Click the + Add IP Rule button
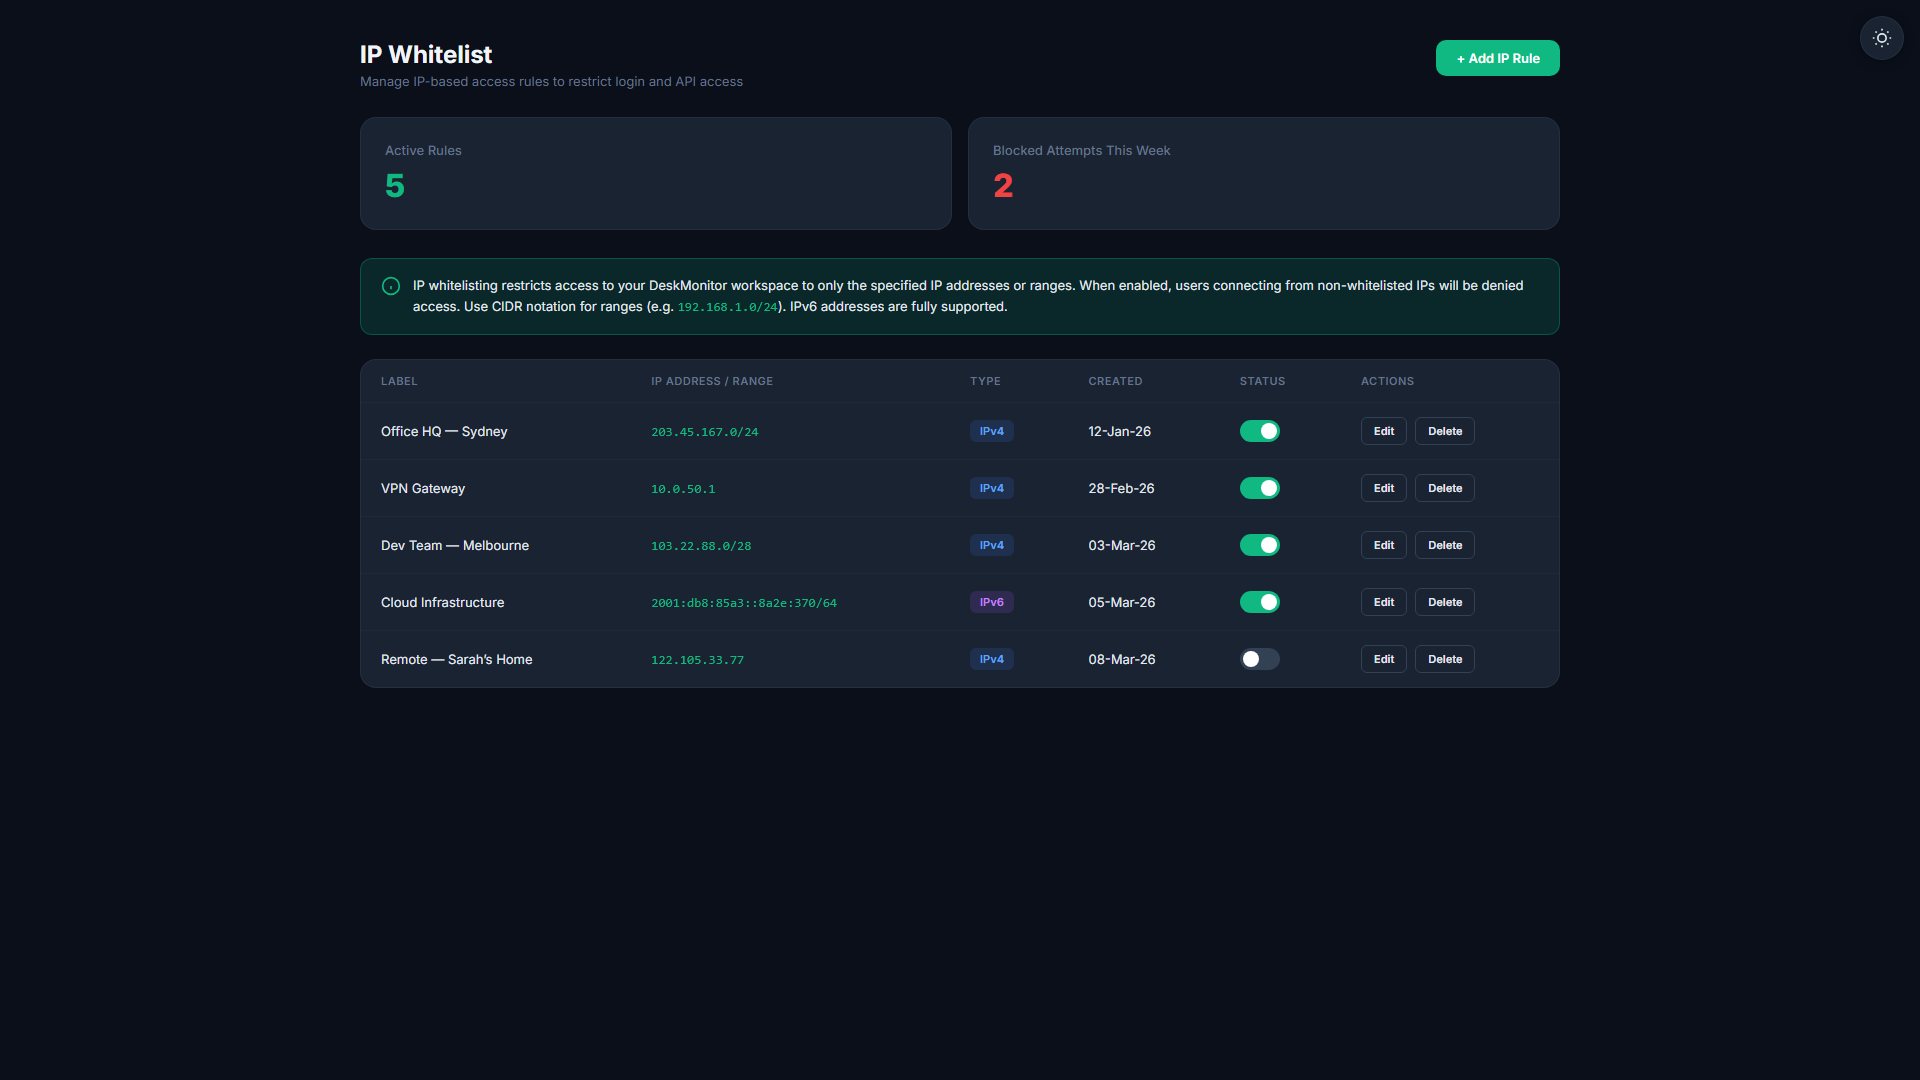Viewport: 1920px width, 1080px height. click(x=1497, y=58)
